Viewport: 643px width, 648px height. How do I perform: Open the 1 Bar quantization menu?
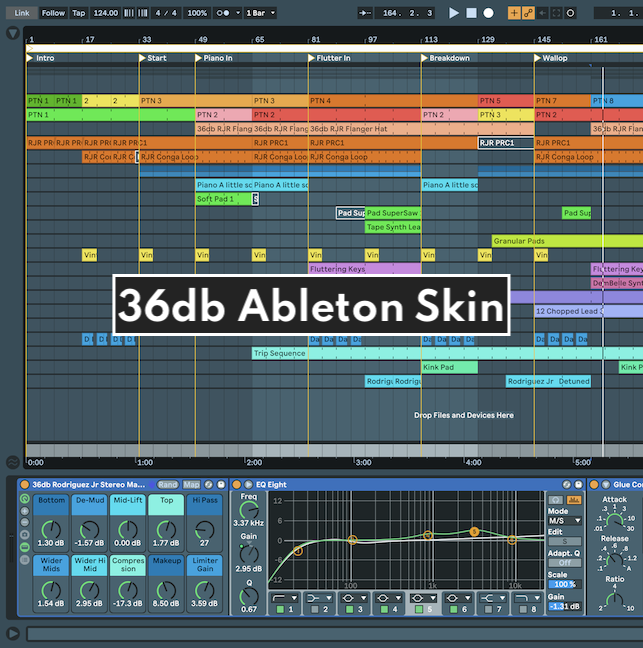pos(260,13)
